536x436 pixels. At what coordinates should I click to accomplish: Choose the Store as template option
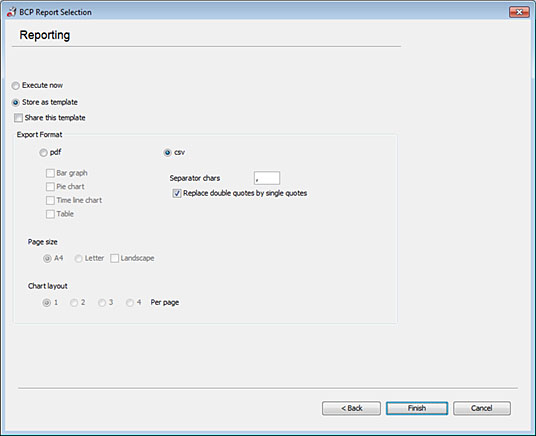[x=16, y=102]
